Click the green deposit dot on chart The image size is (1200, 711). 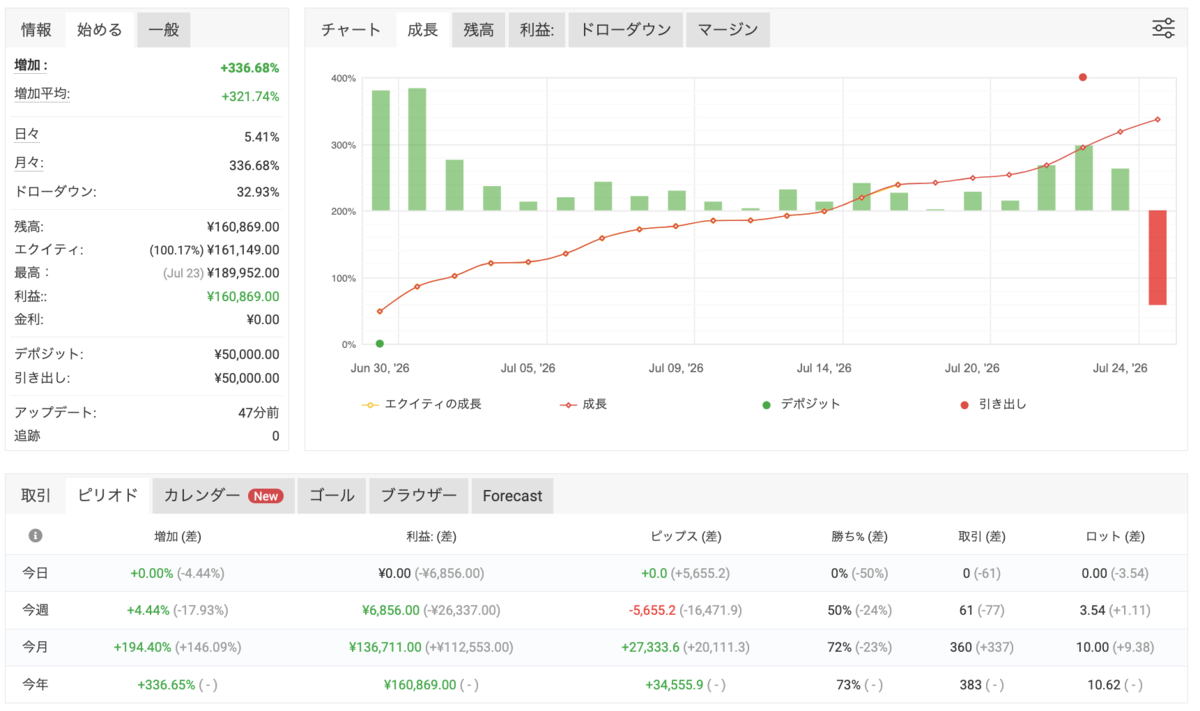(380, 344)
